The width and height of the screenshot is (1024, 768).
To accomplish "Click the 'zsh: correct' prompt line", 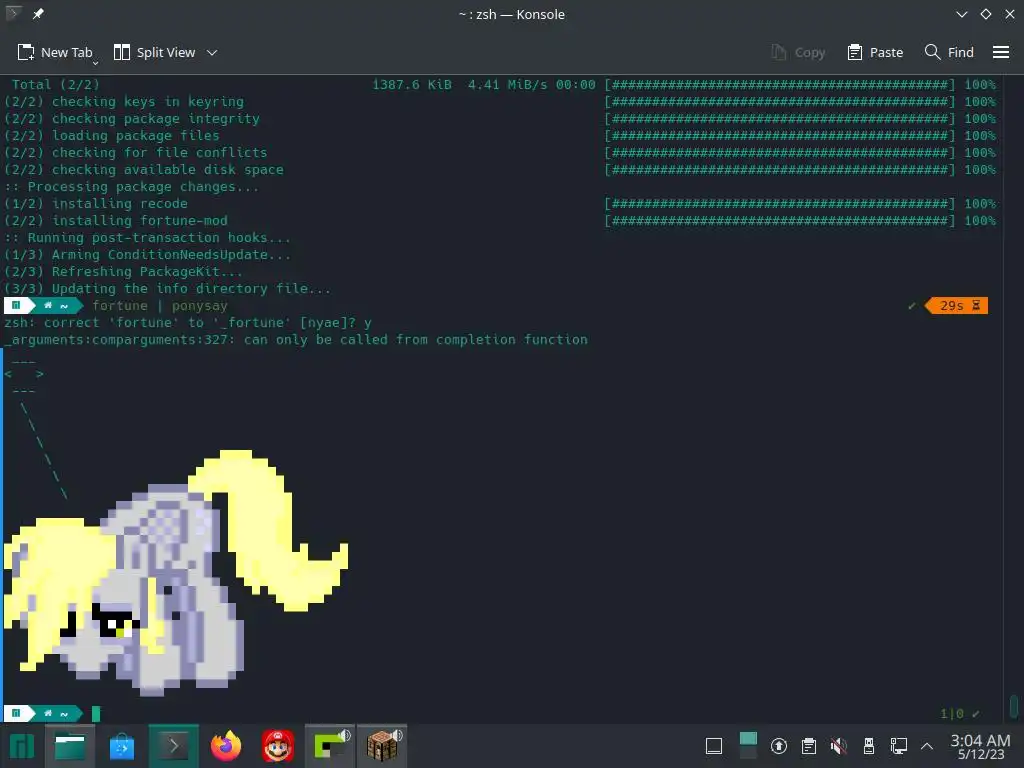I will [x=187, y=323].
